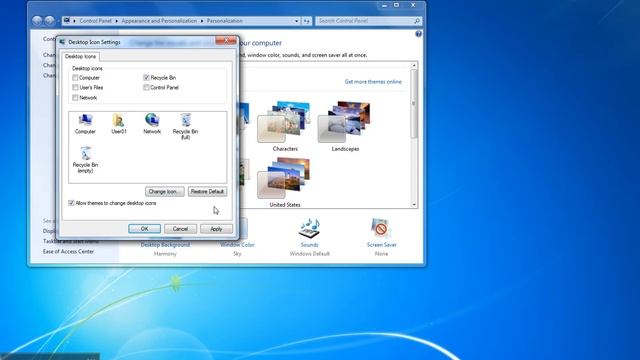Expand arrow after Control Panel breadcrumb
This screenshot has width=640, height=360.
[116, 21]
